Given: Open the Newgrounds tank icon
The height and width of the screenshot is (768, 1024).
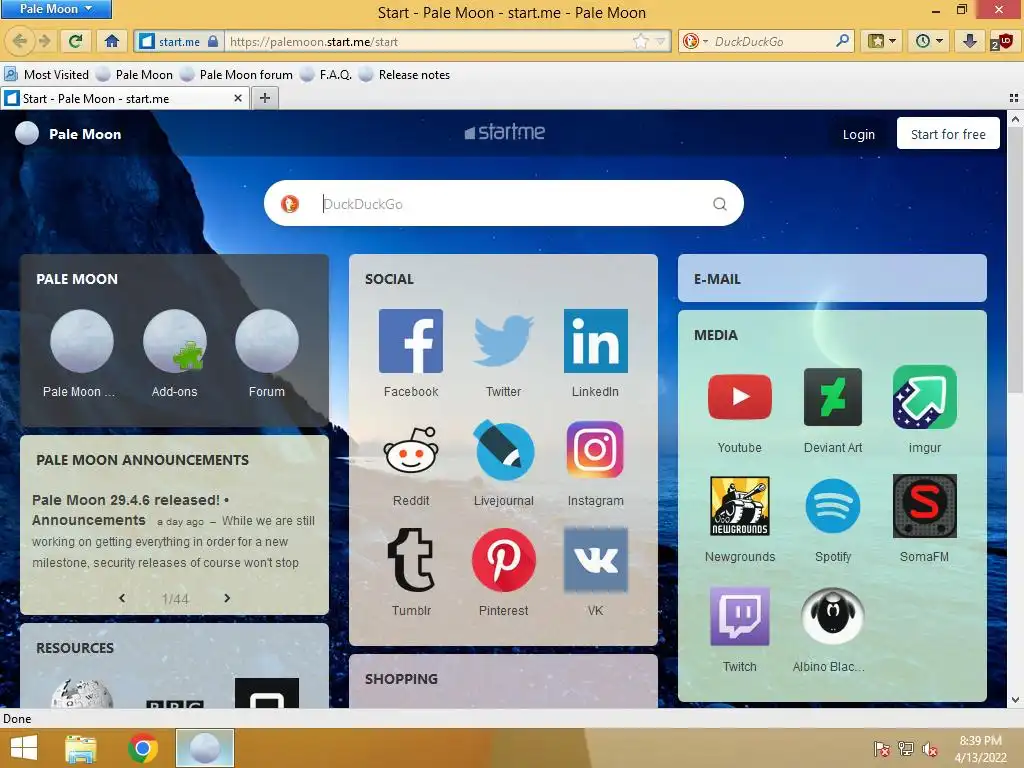Looking at the screenshot, I should 739,506.
